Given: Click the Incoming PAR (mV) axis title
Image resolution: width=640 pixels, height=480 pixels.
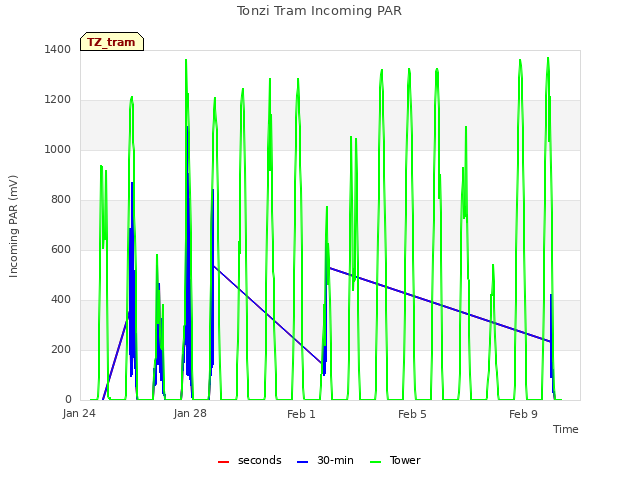Looking at the screenshot, I should pyautogui.click(x=13, y=226).
